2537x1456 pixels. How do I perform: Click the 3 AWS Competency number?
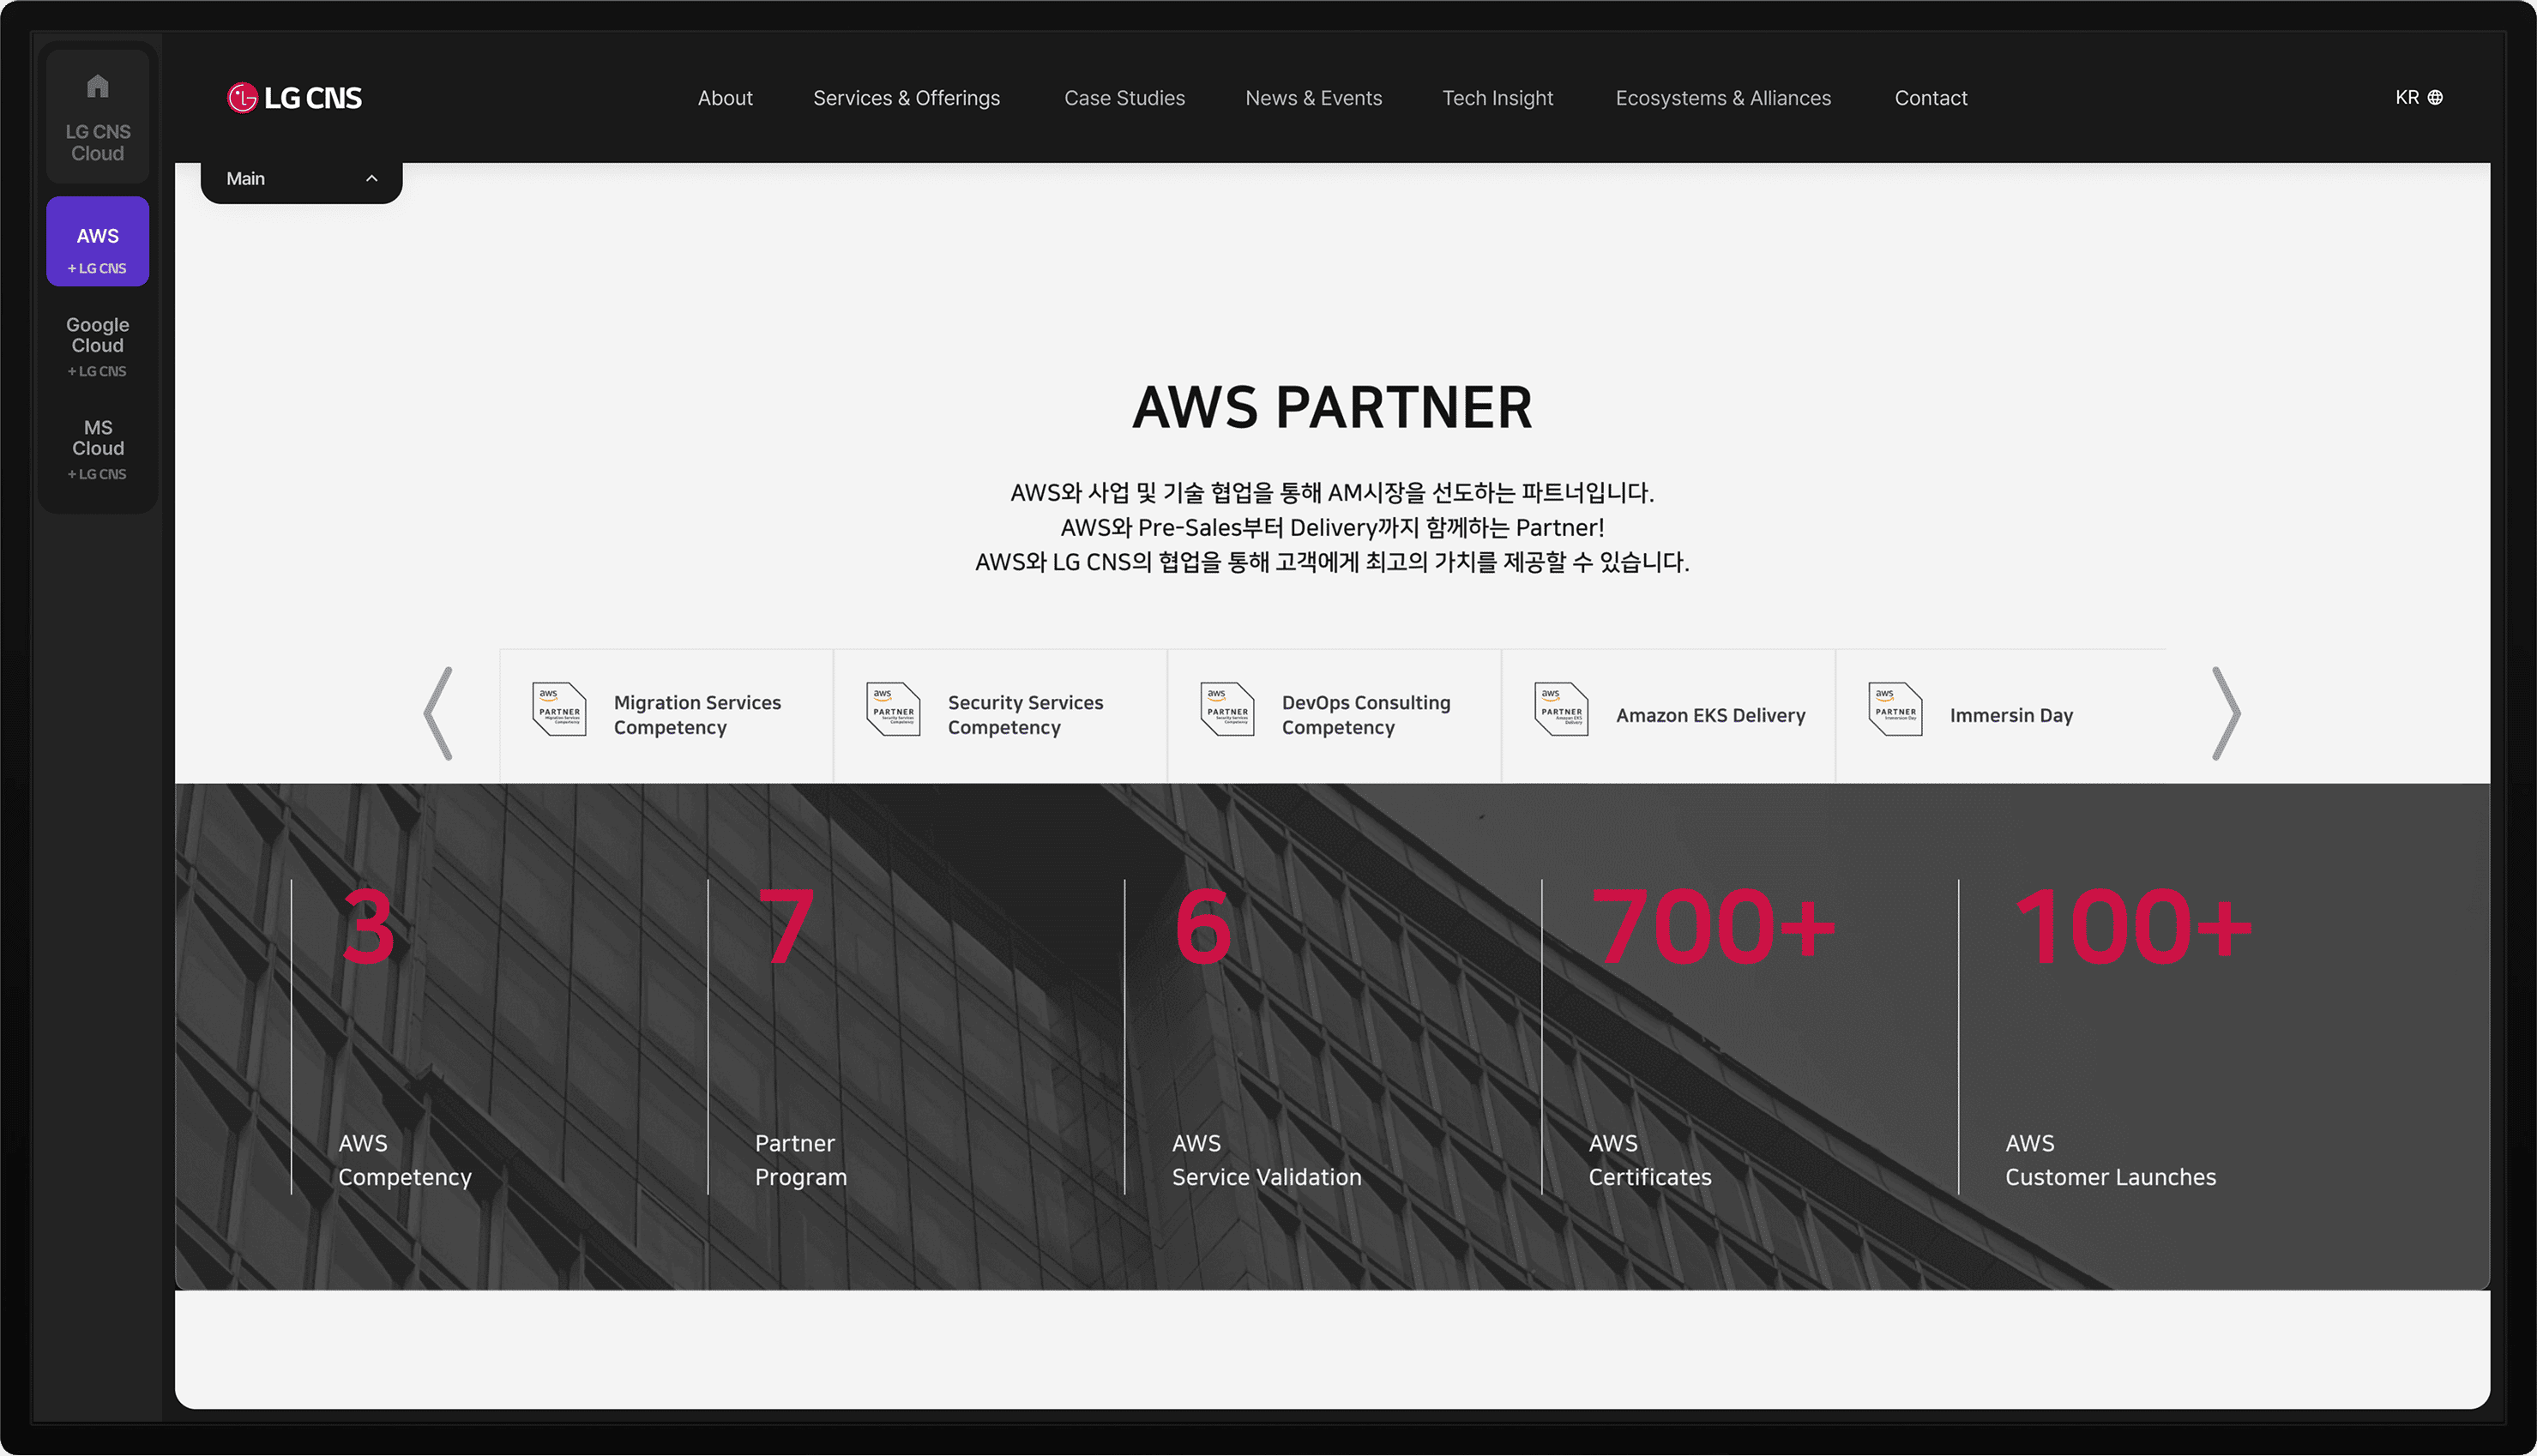click(368, 927)
